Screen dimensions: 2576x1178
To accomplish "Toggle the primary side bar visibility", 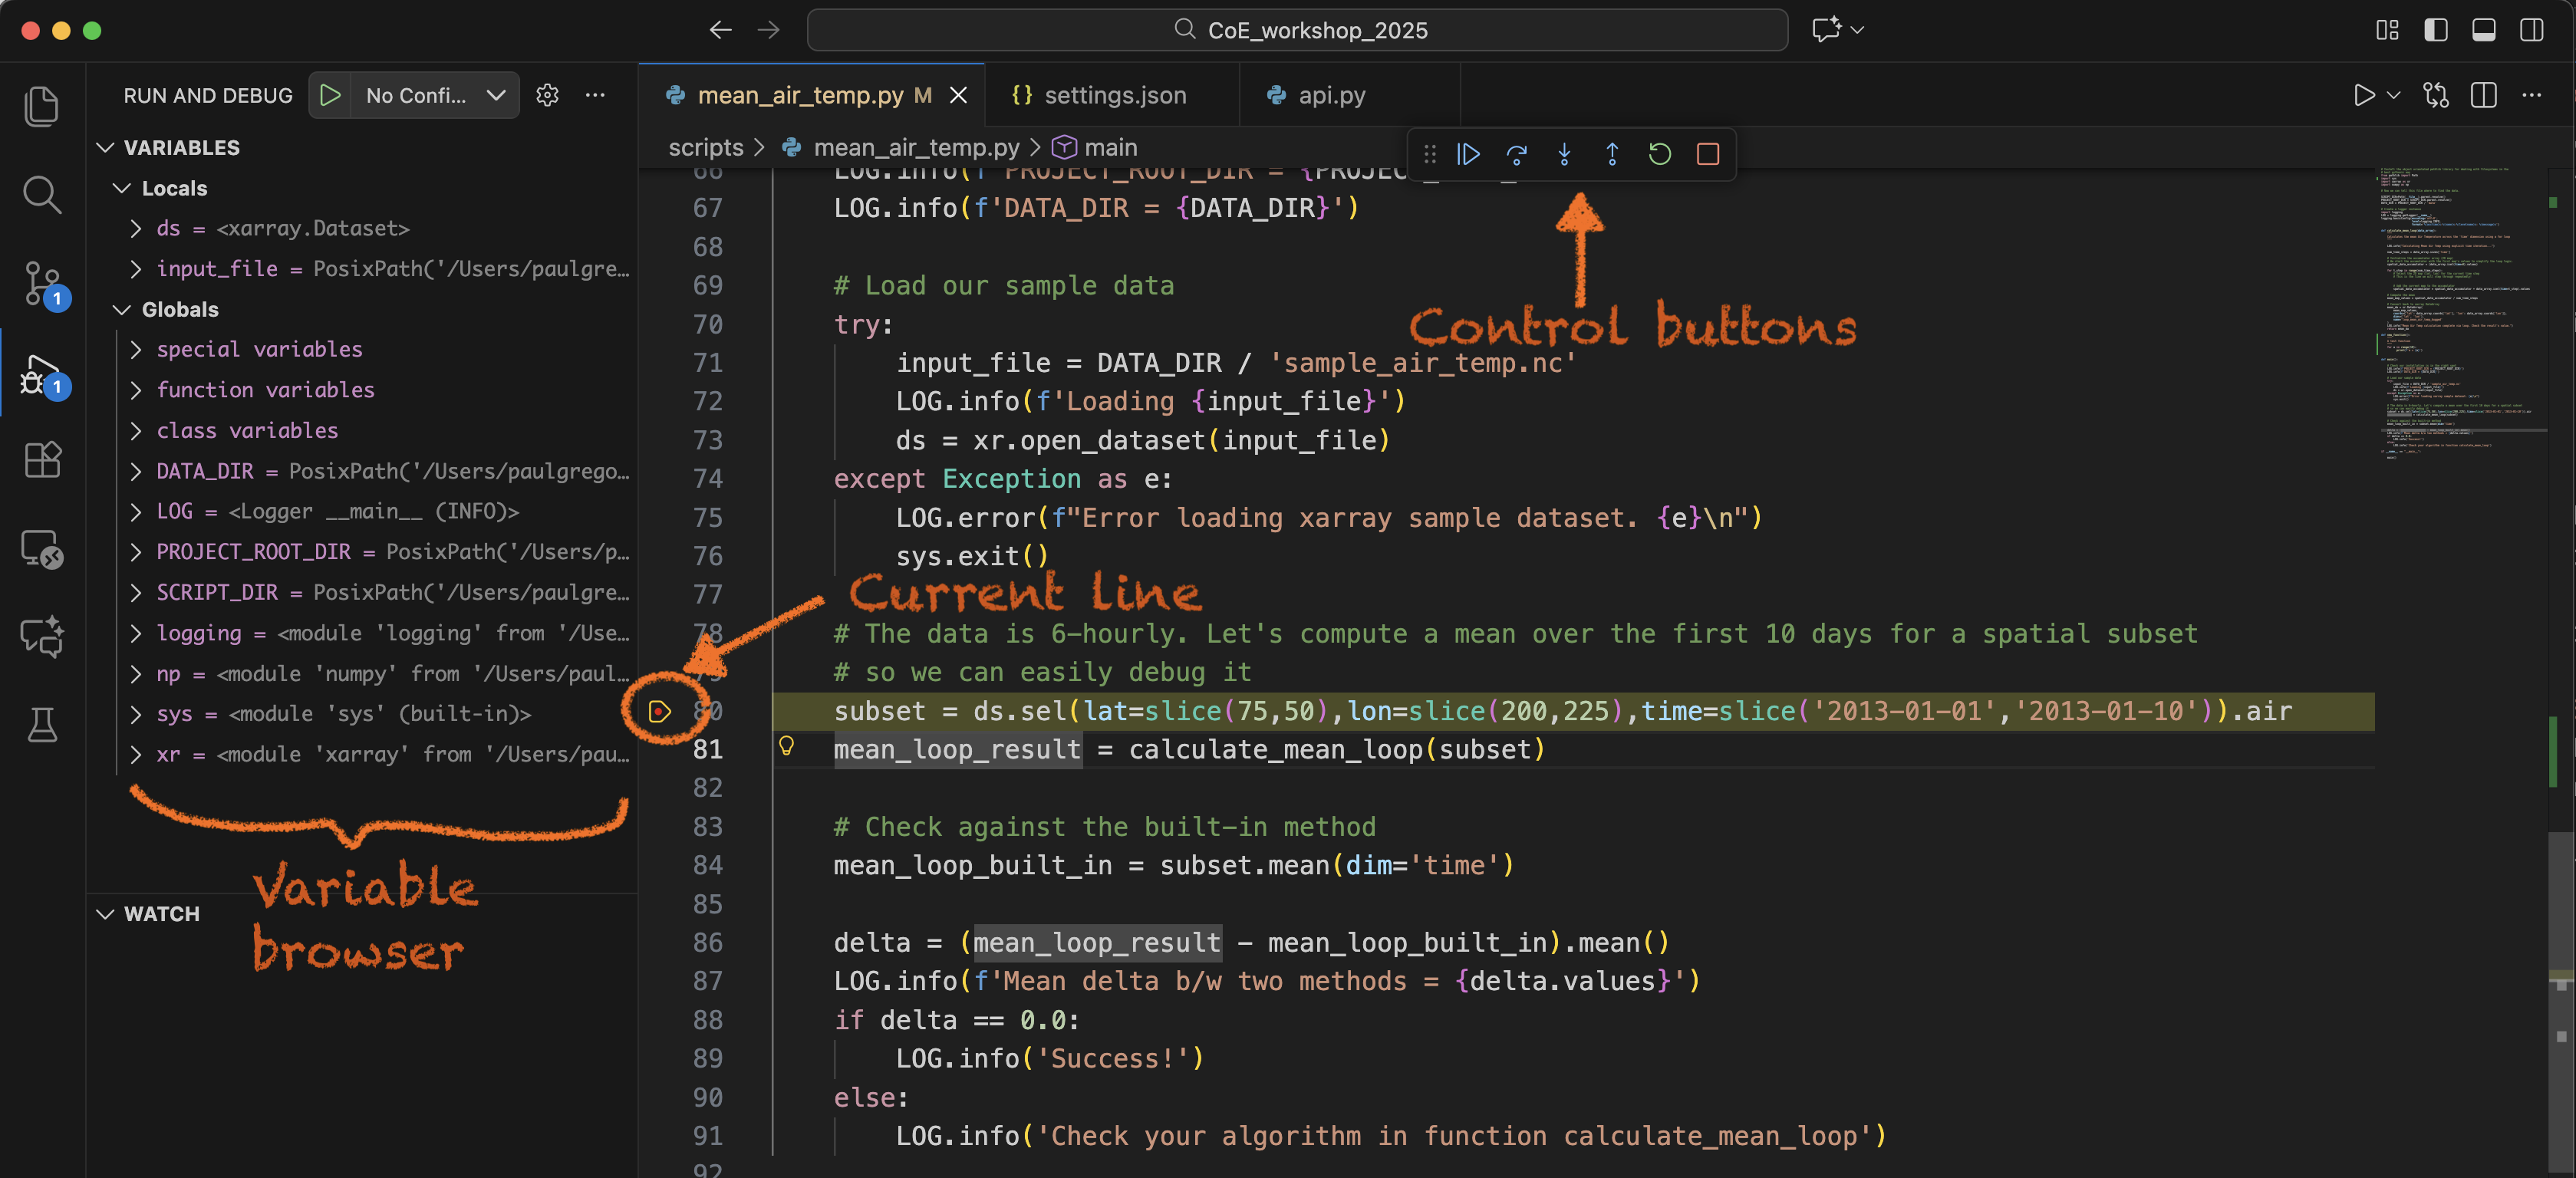I will click(2435, 30).
